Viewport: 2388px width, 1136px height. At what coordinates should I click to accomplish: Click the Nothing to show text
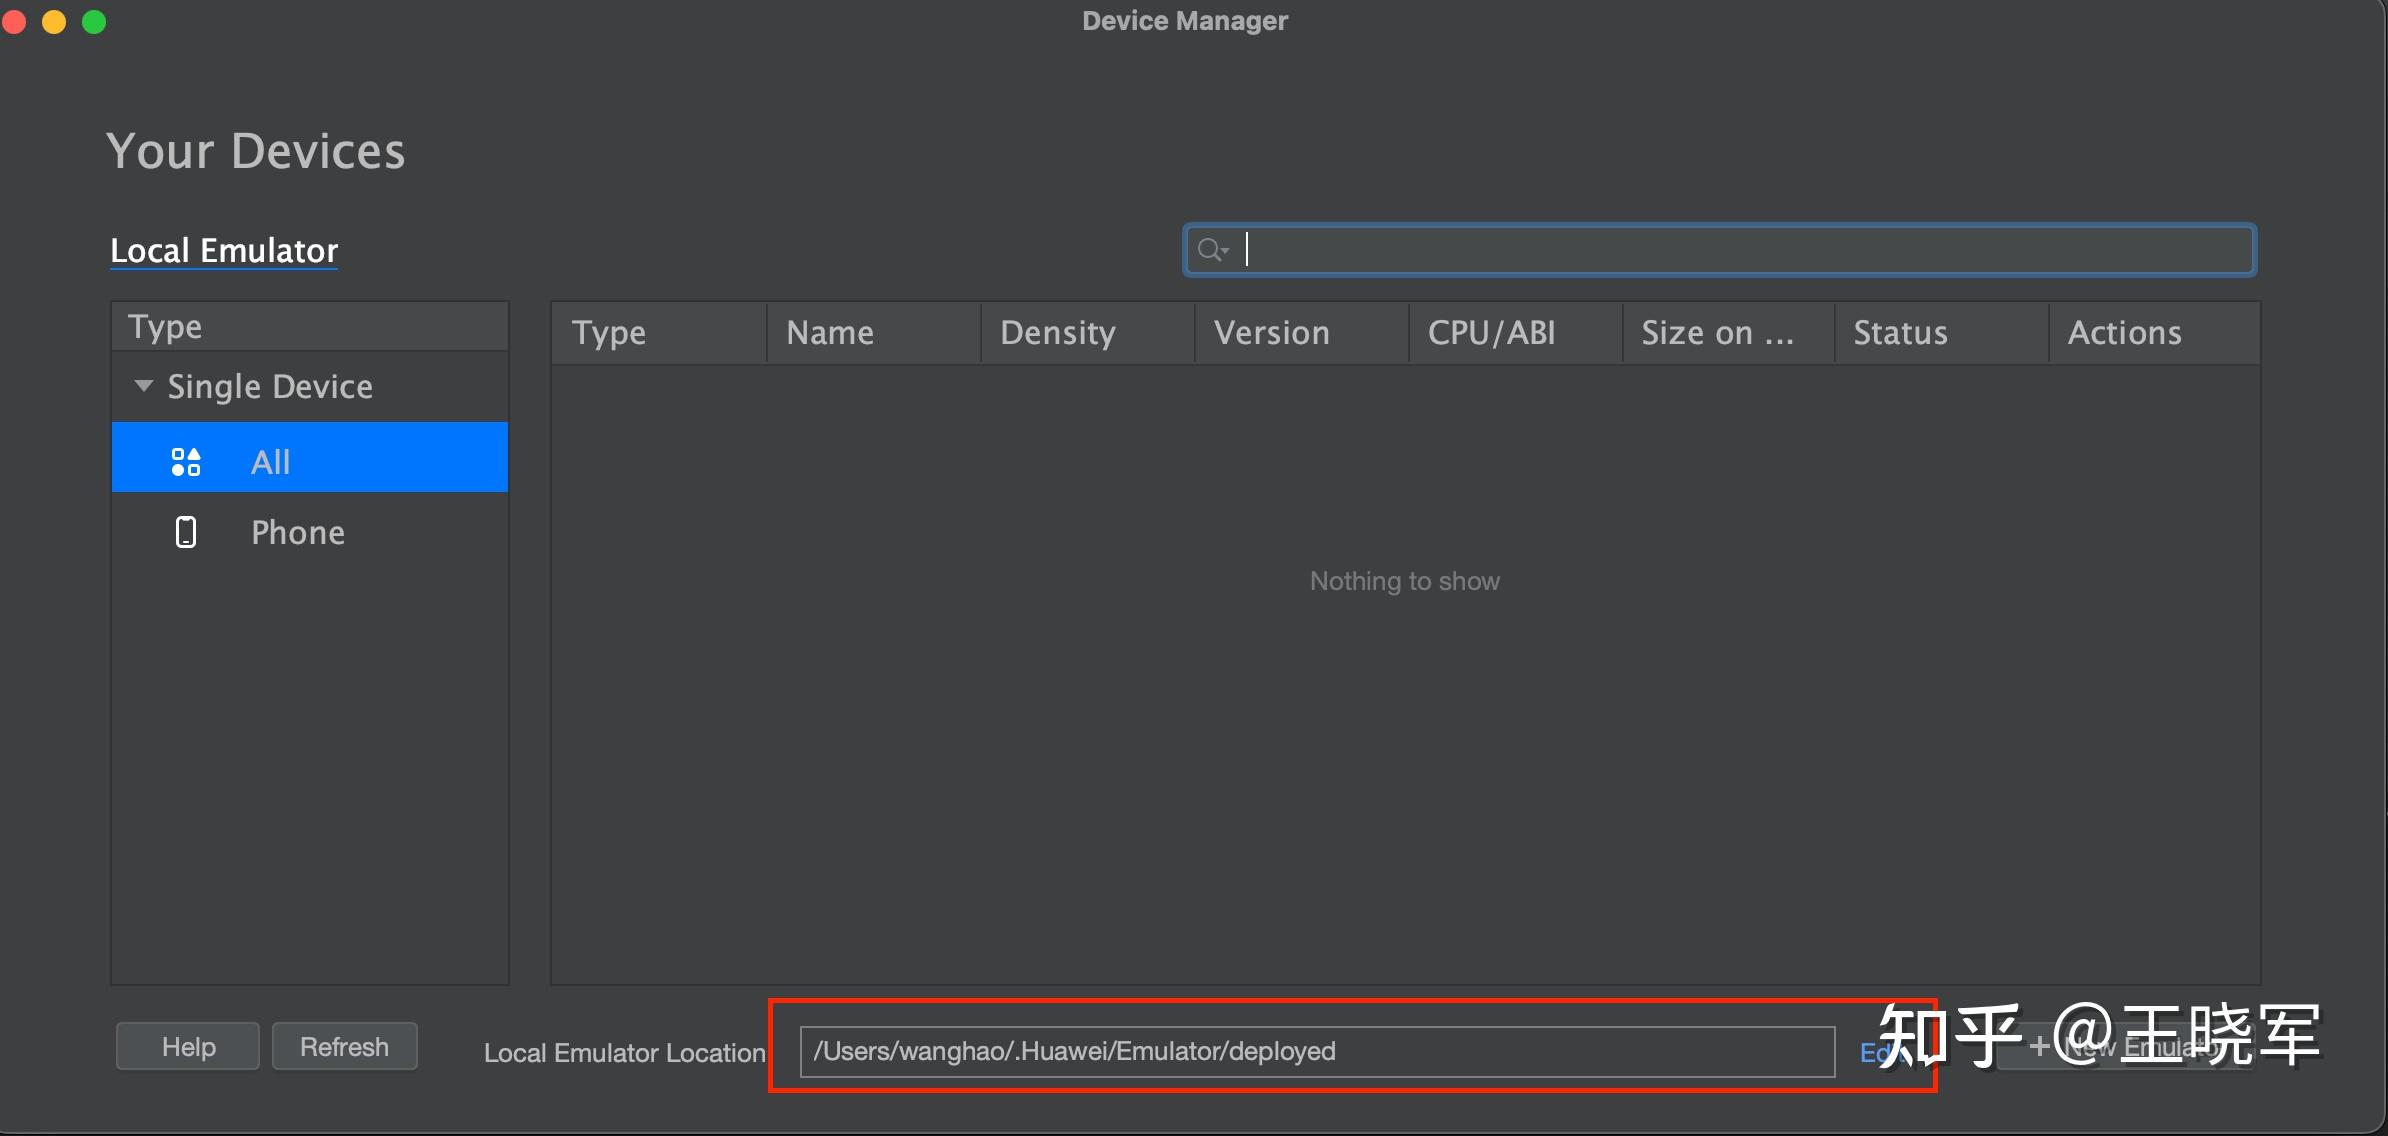coord(1405,581)
